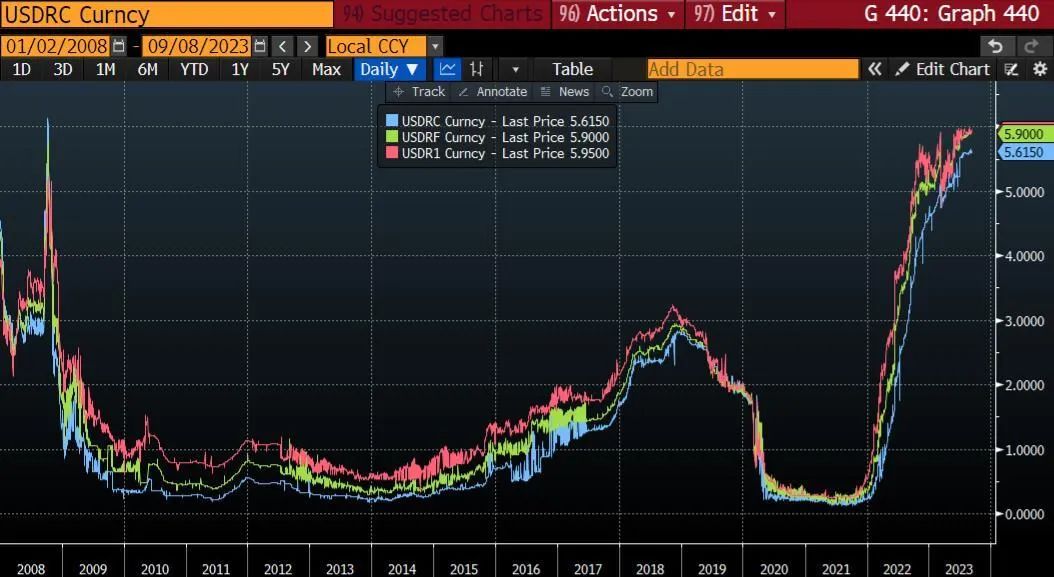Select the line chart type icon
Screen dimensions: 1054x577
coord(448,69)
